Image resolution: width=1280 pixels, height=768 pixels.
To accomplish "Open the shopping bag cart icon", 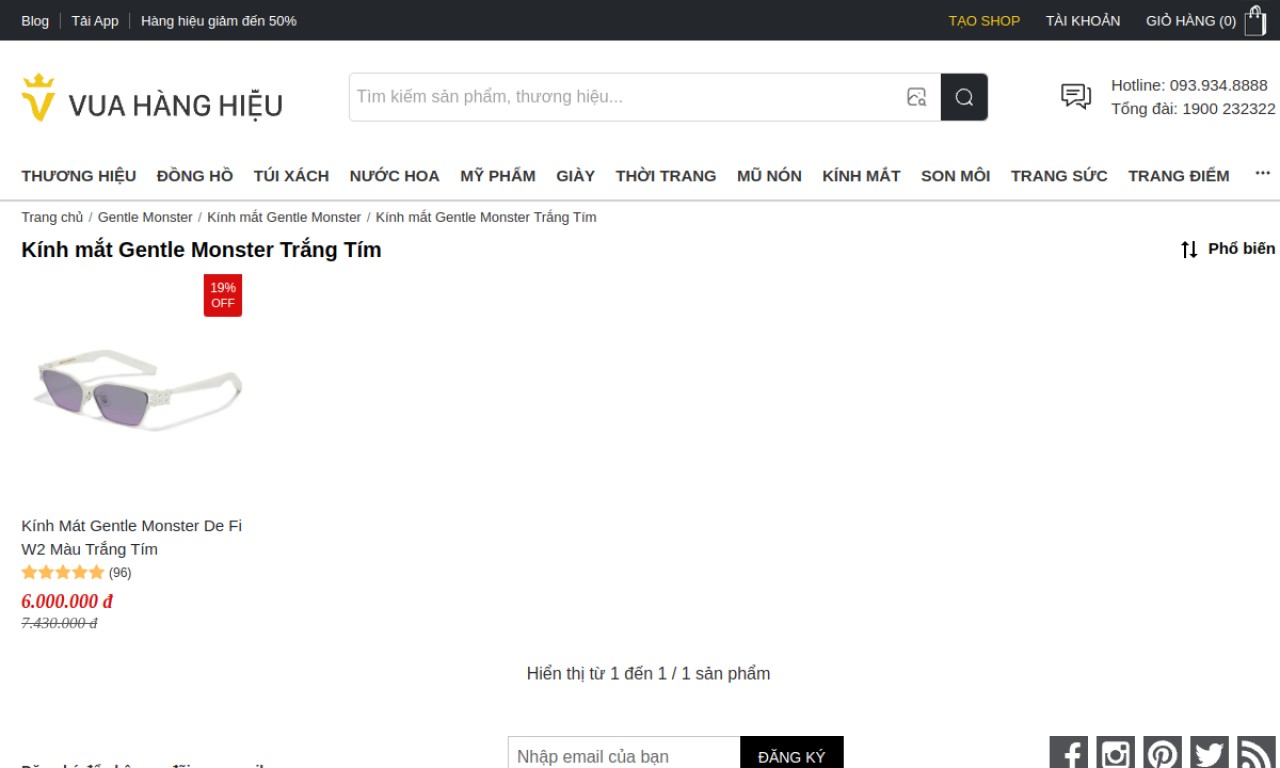I will click(x=1255, y=21).
